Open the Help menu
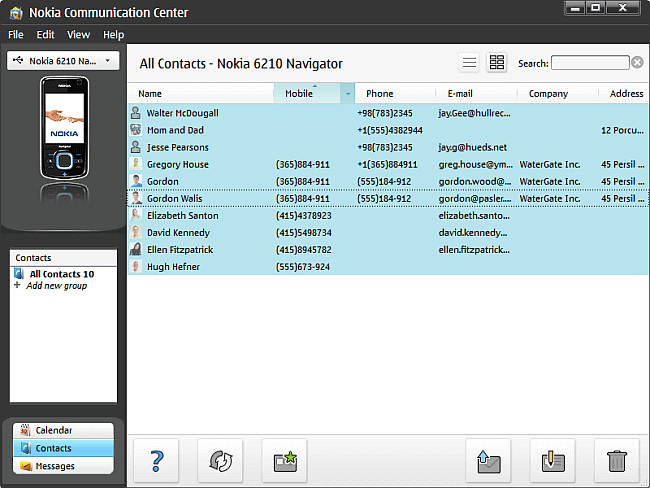650x488 pixels. tap(114, 35)
